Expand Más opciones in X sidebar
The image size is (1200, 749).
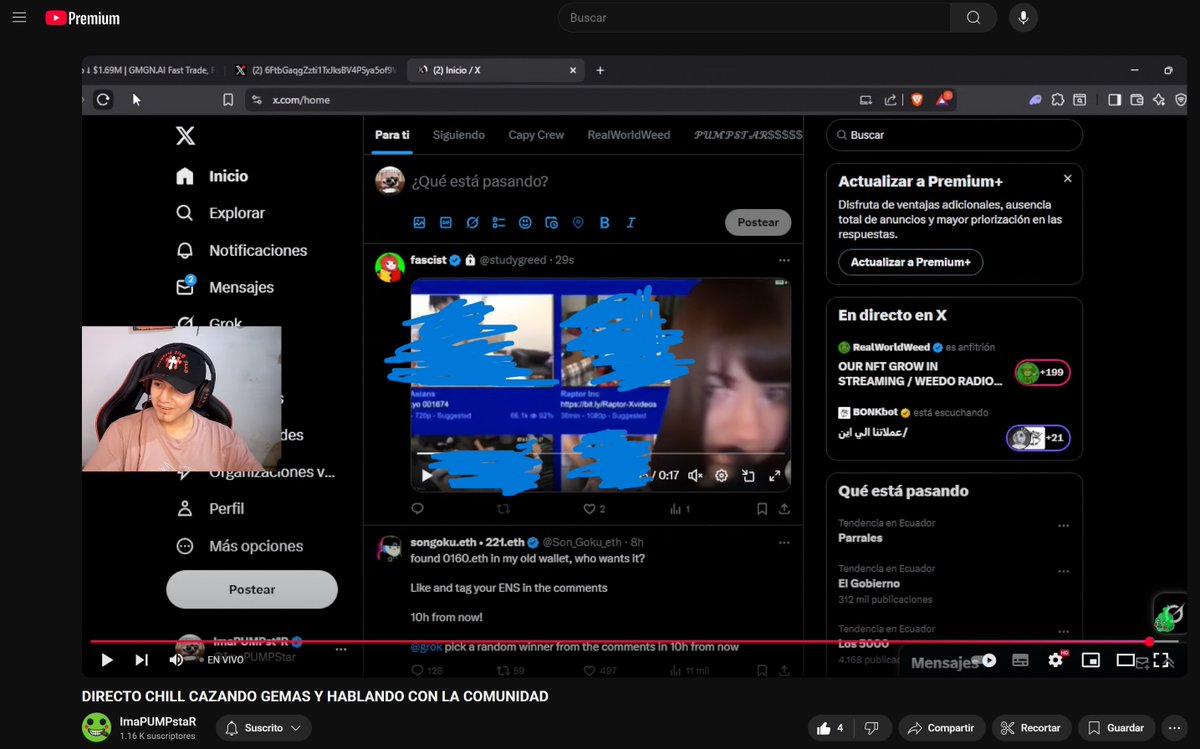tap(239, 546)
